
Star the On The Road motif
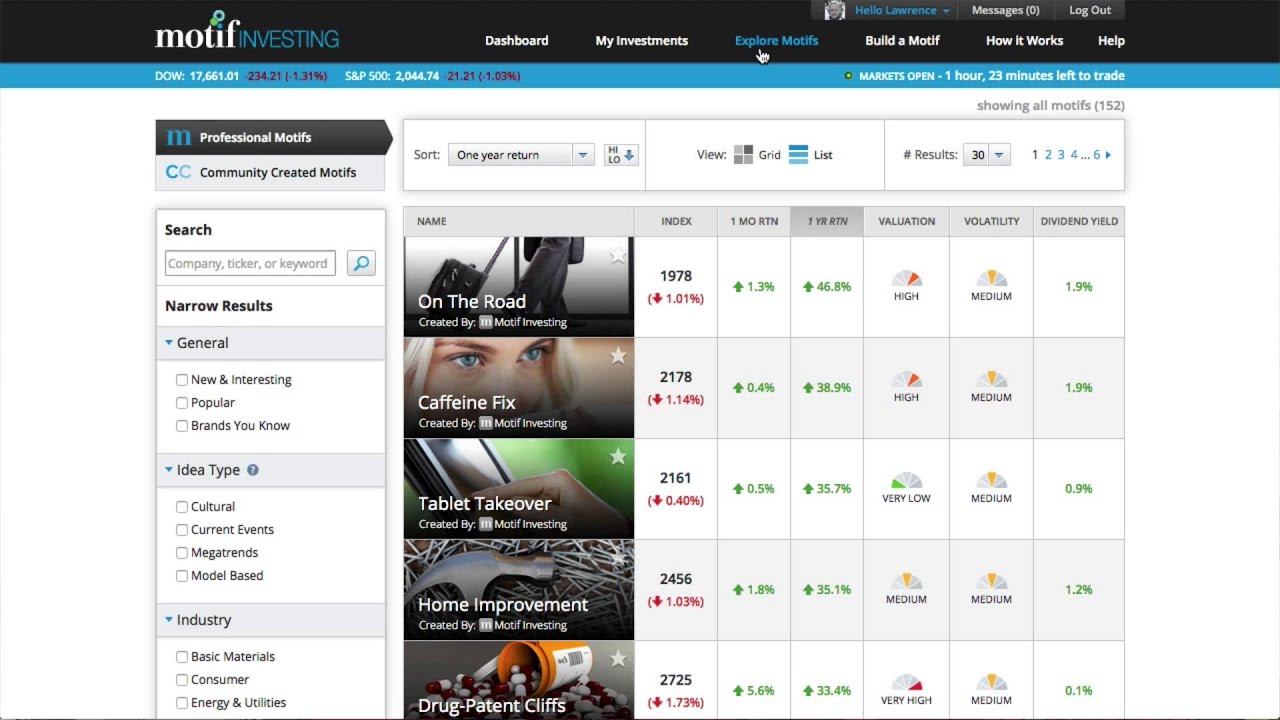pyautogui.click(x=618, y=256)
